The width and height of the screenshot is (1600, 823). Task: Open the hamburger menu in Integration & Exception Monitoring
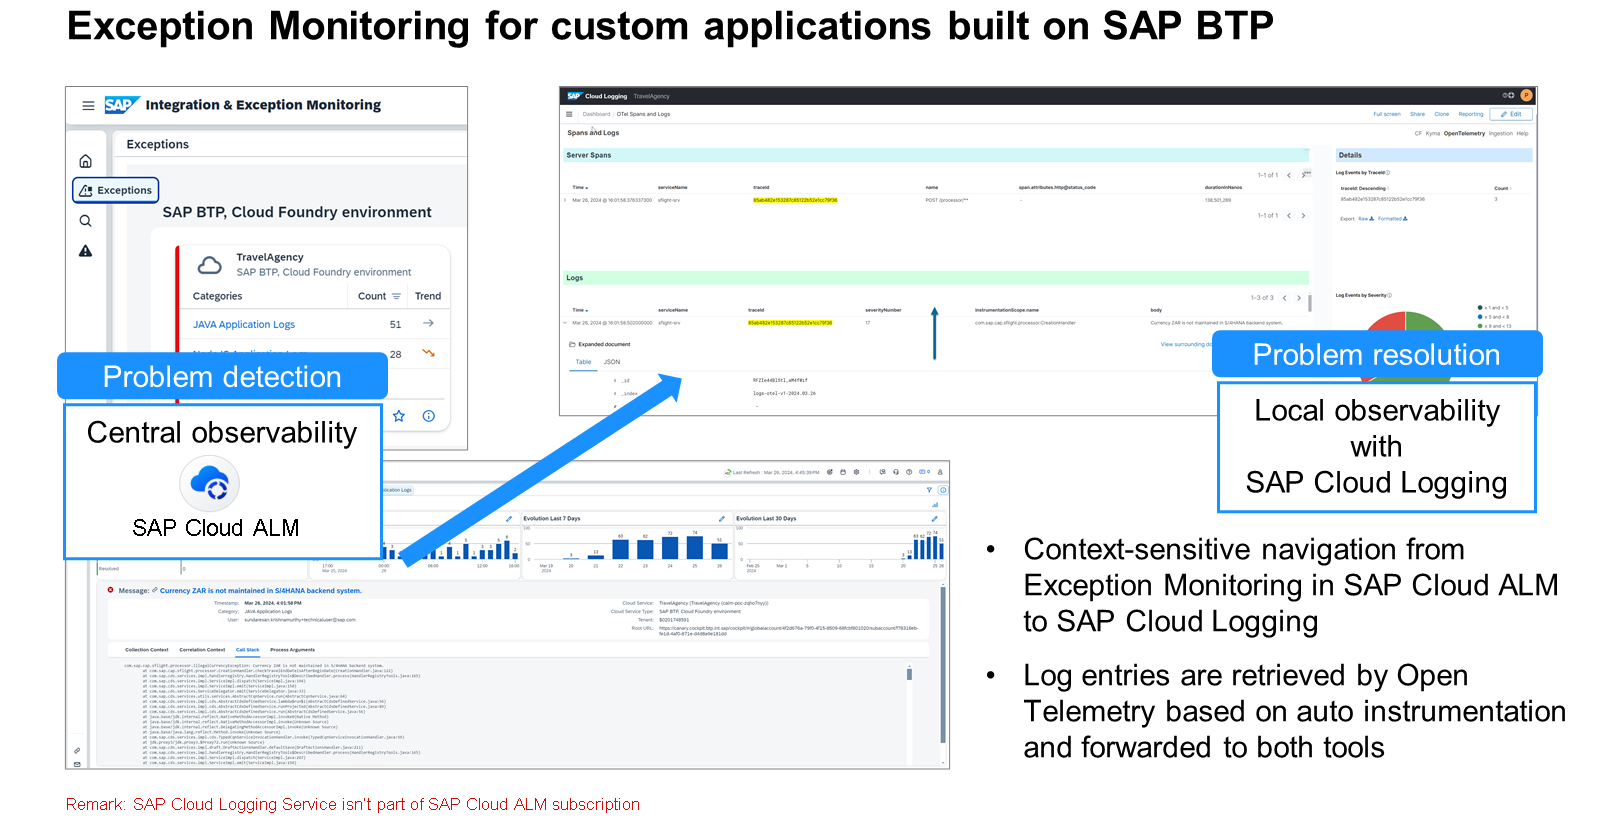coord(88,106)
